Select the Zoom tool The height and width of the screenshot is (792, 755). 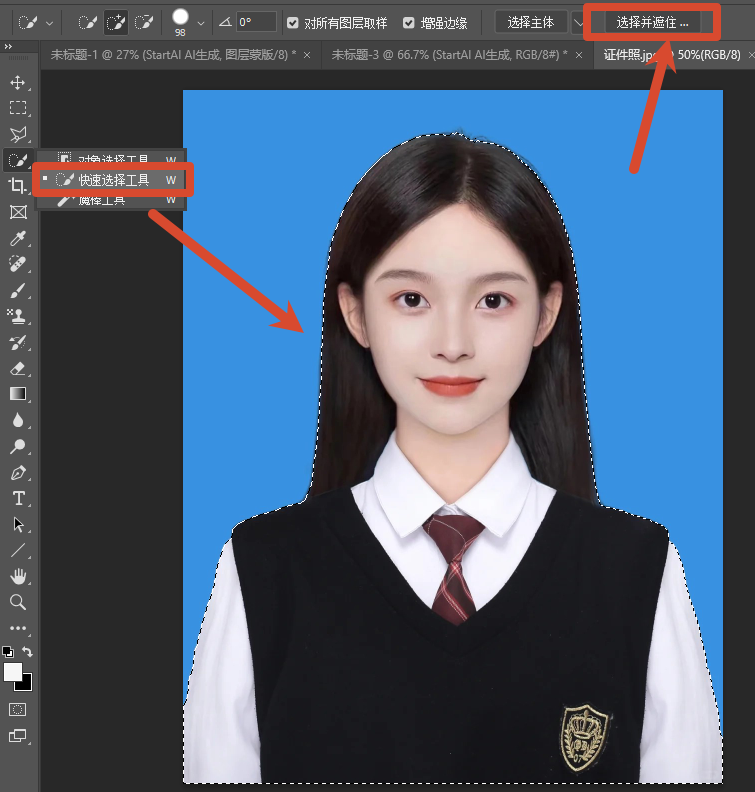click(x=18, y=602)
